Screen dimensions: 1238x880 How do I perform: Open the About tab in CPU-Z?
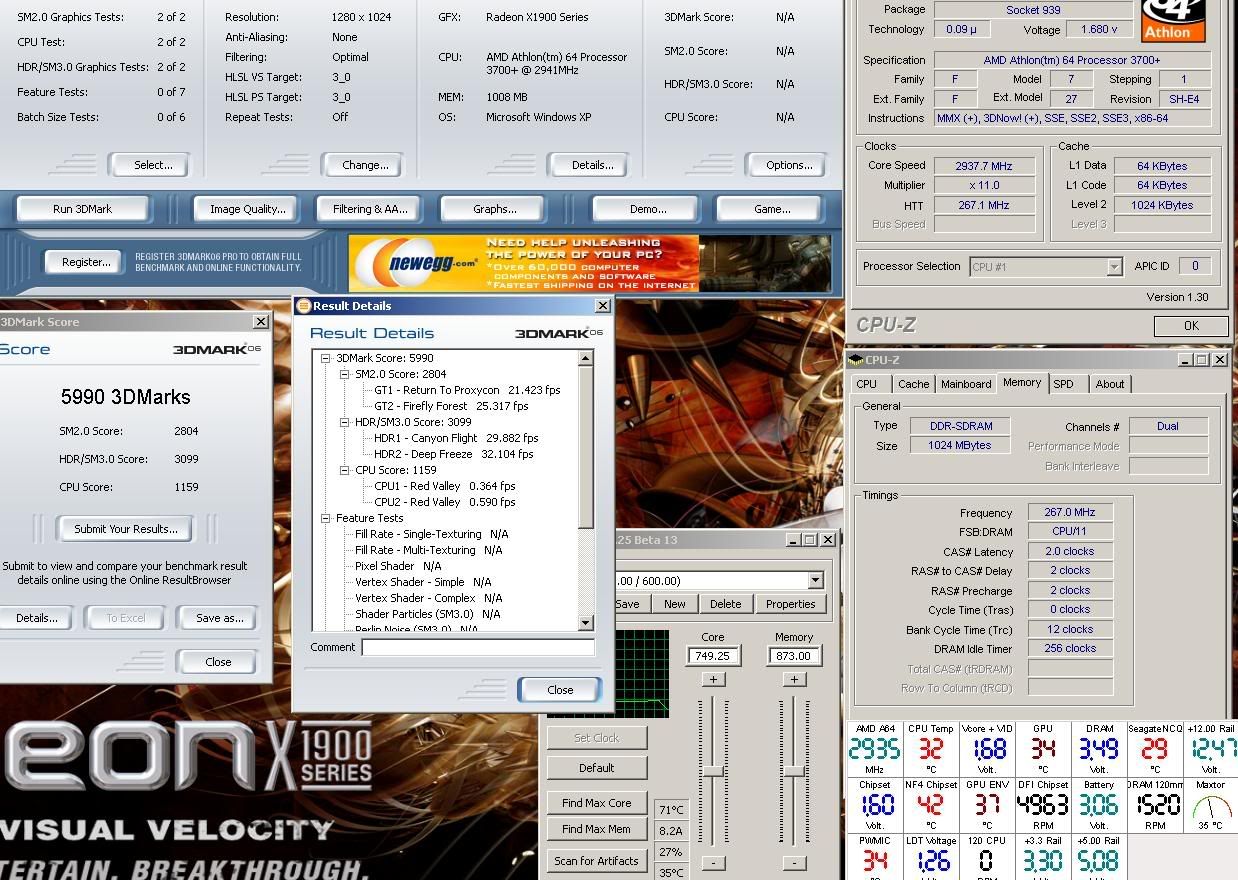pos(1110,384)
